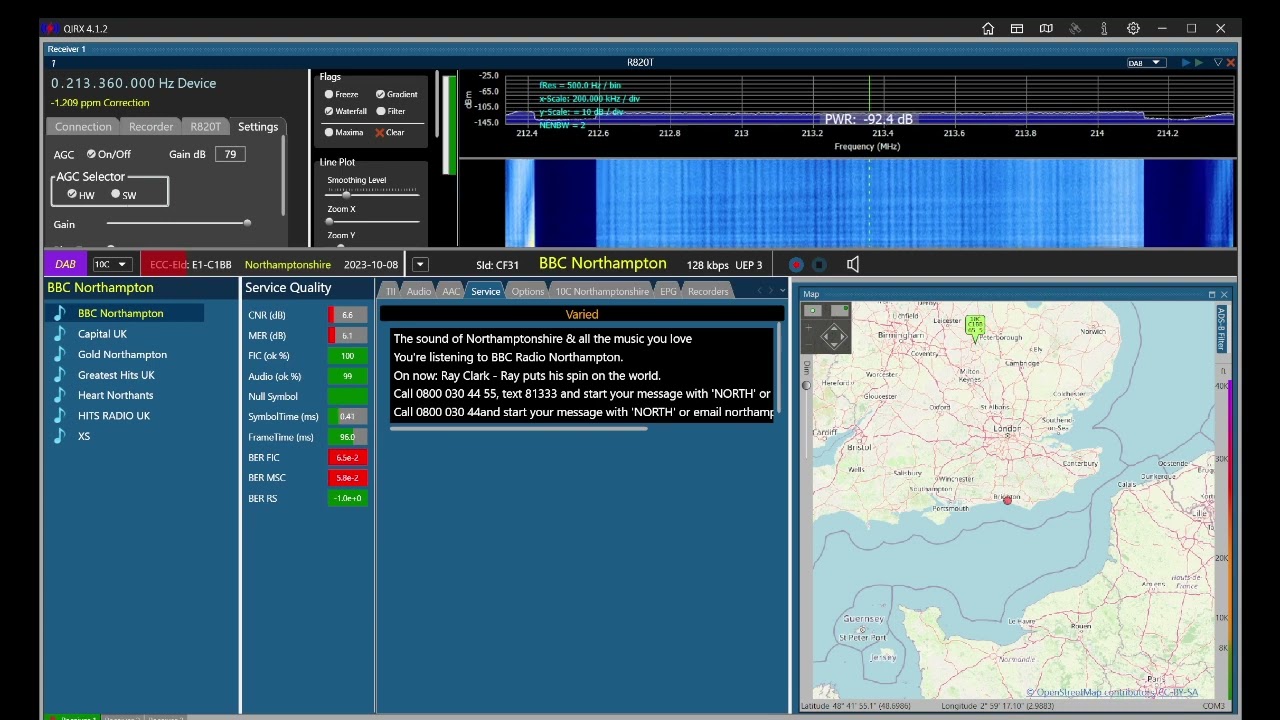The height and width of the screenshot is (720, 1280).
Task: Select Heart Northants service
Action: (x=115, y=395)
